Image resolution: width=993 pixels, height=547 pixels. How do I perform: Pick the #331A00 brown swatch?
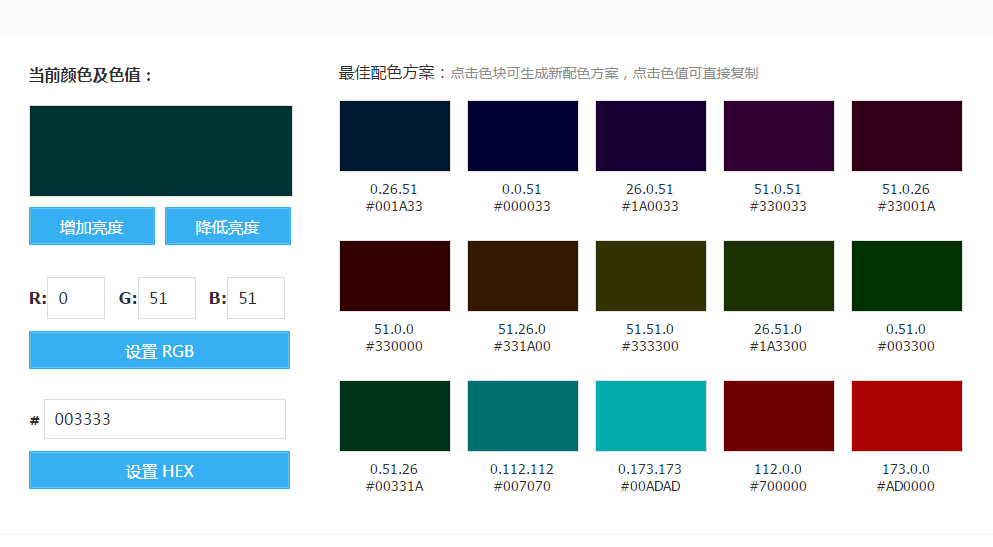coord(522,276)
